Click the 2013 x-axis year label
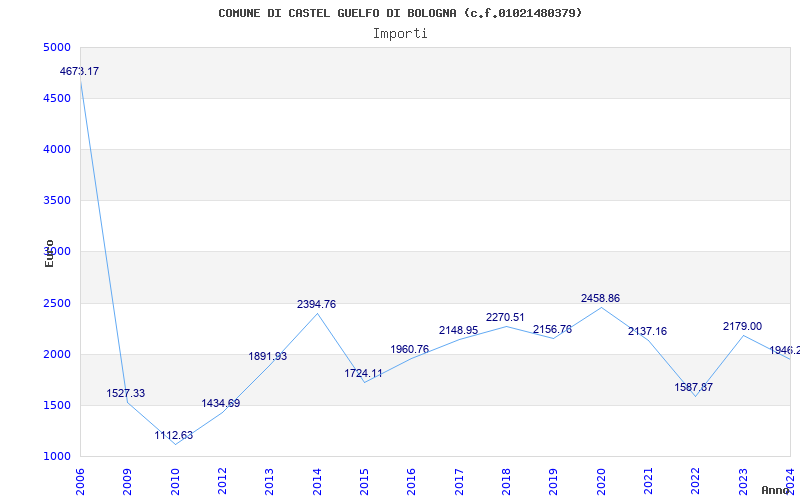800x500 pixels. click(x=270, y=482)
